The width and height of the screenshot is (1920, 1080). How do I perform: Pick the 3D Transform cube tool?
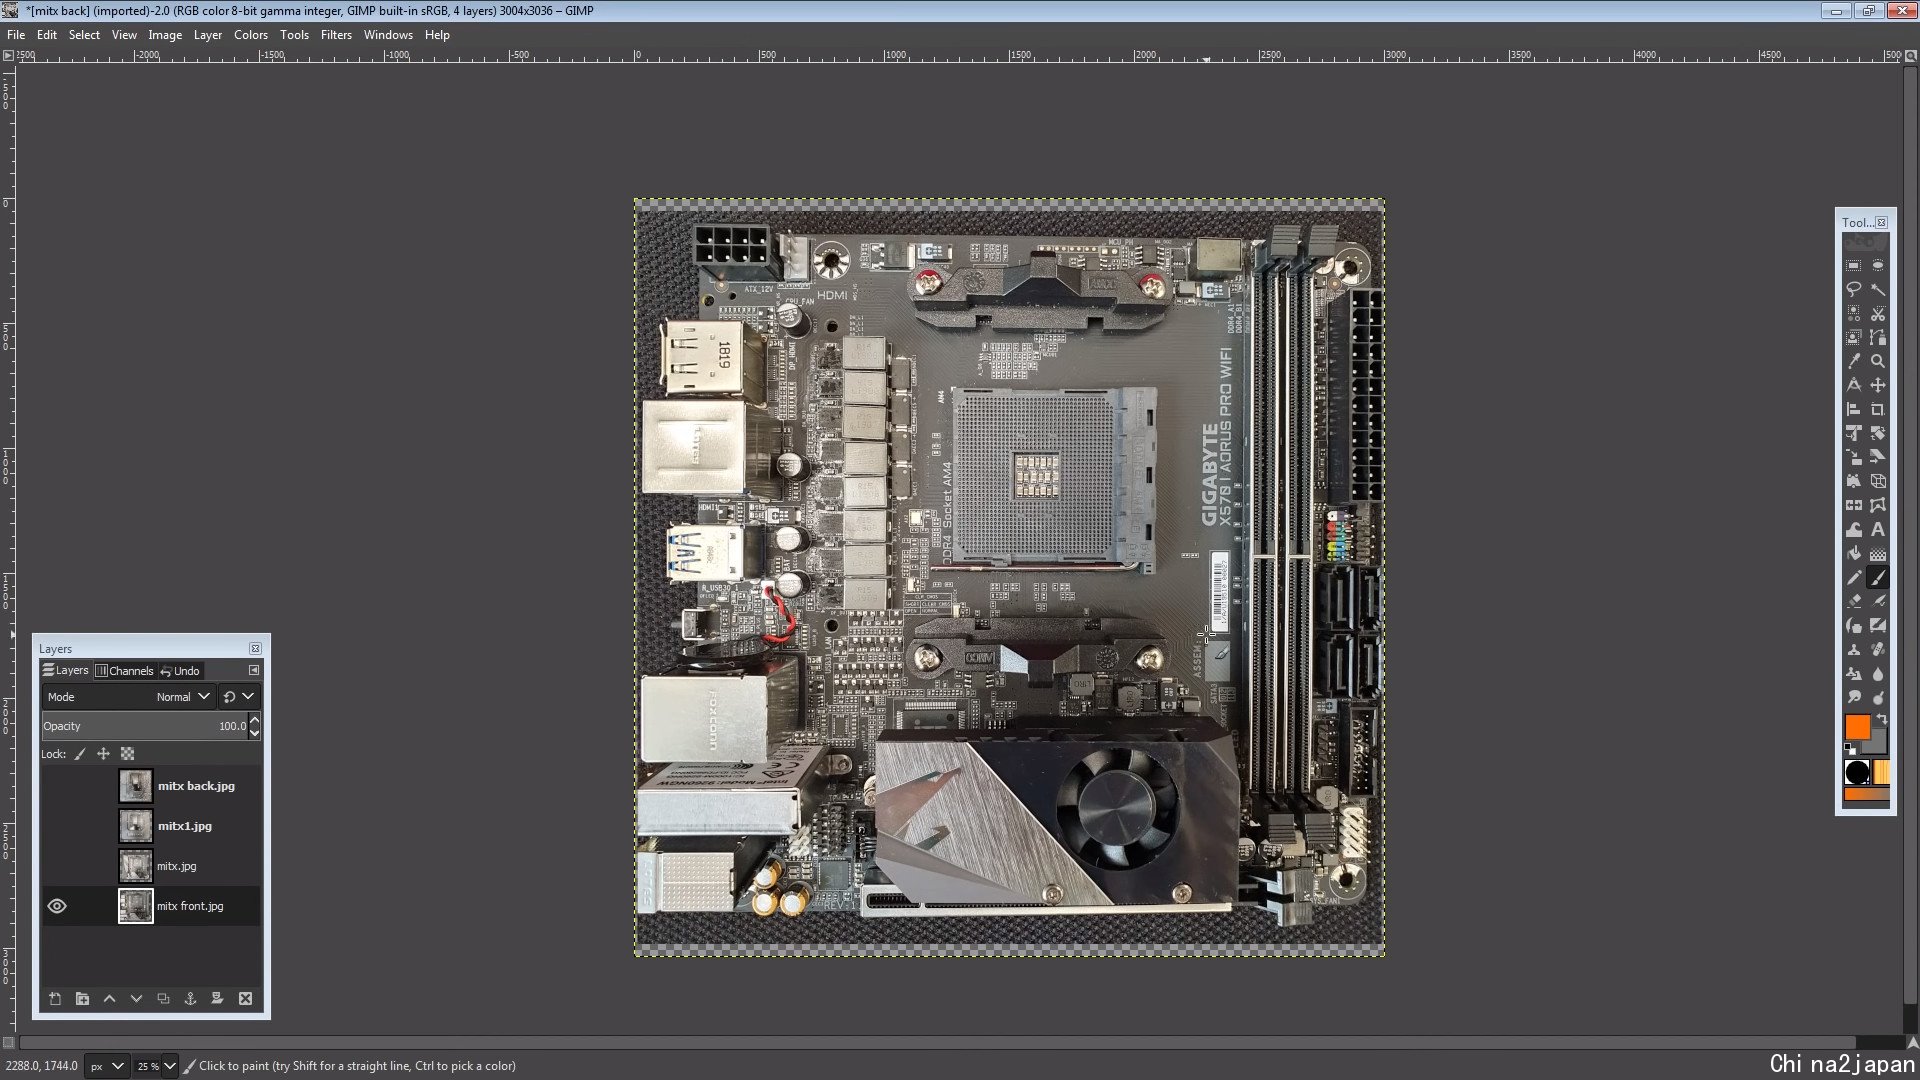tap(1878, 481)
